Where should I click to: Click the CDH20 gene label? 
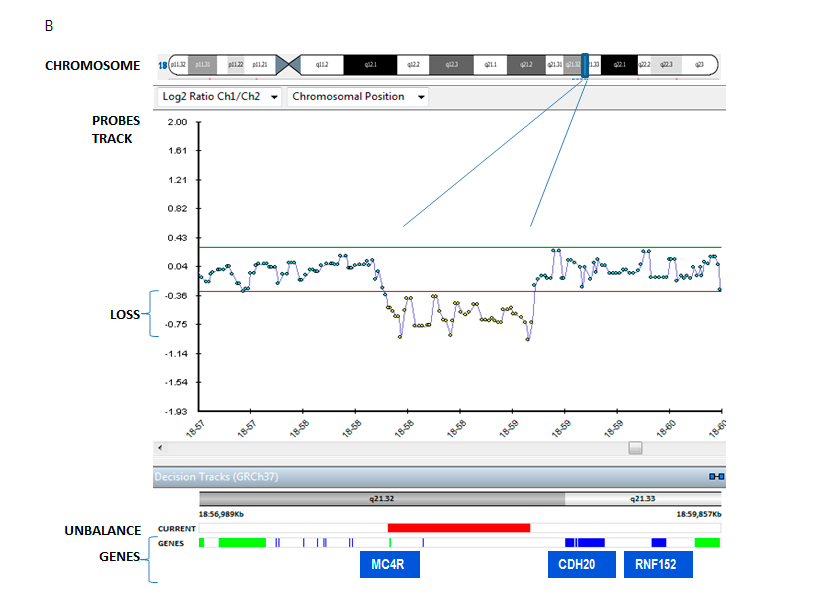click(x=578, y=565)
